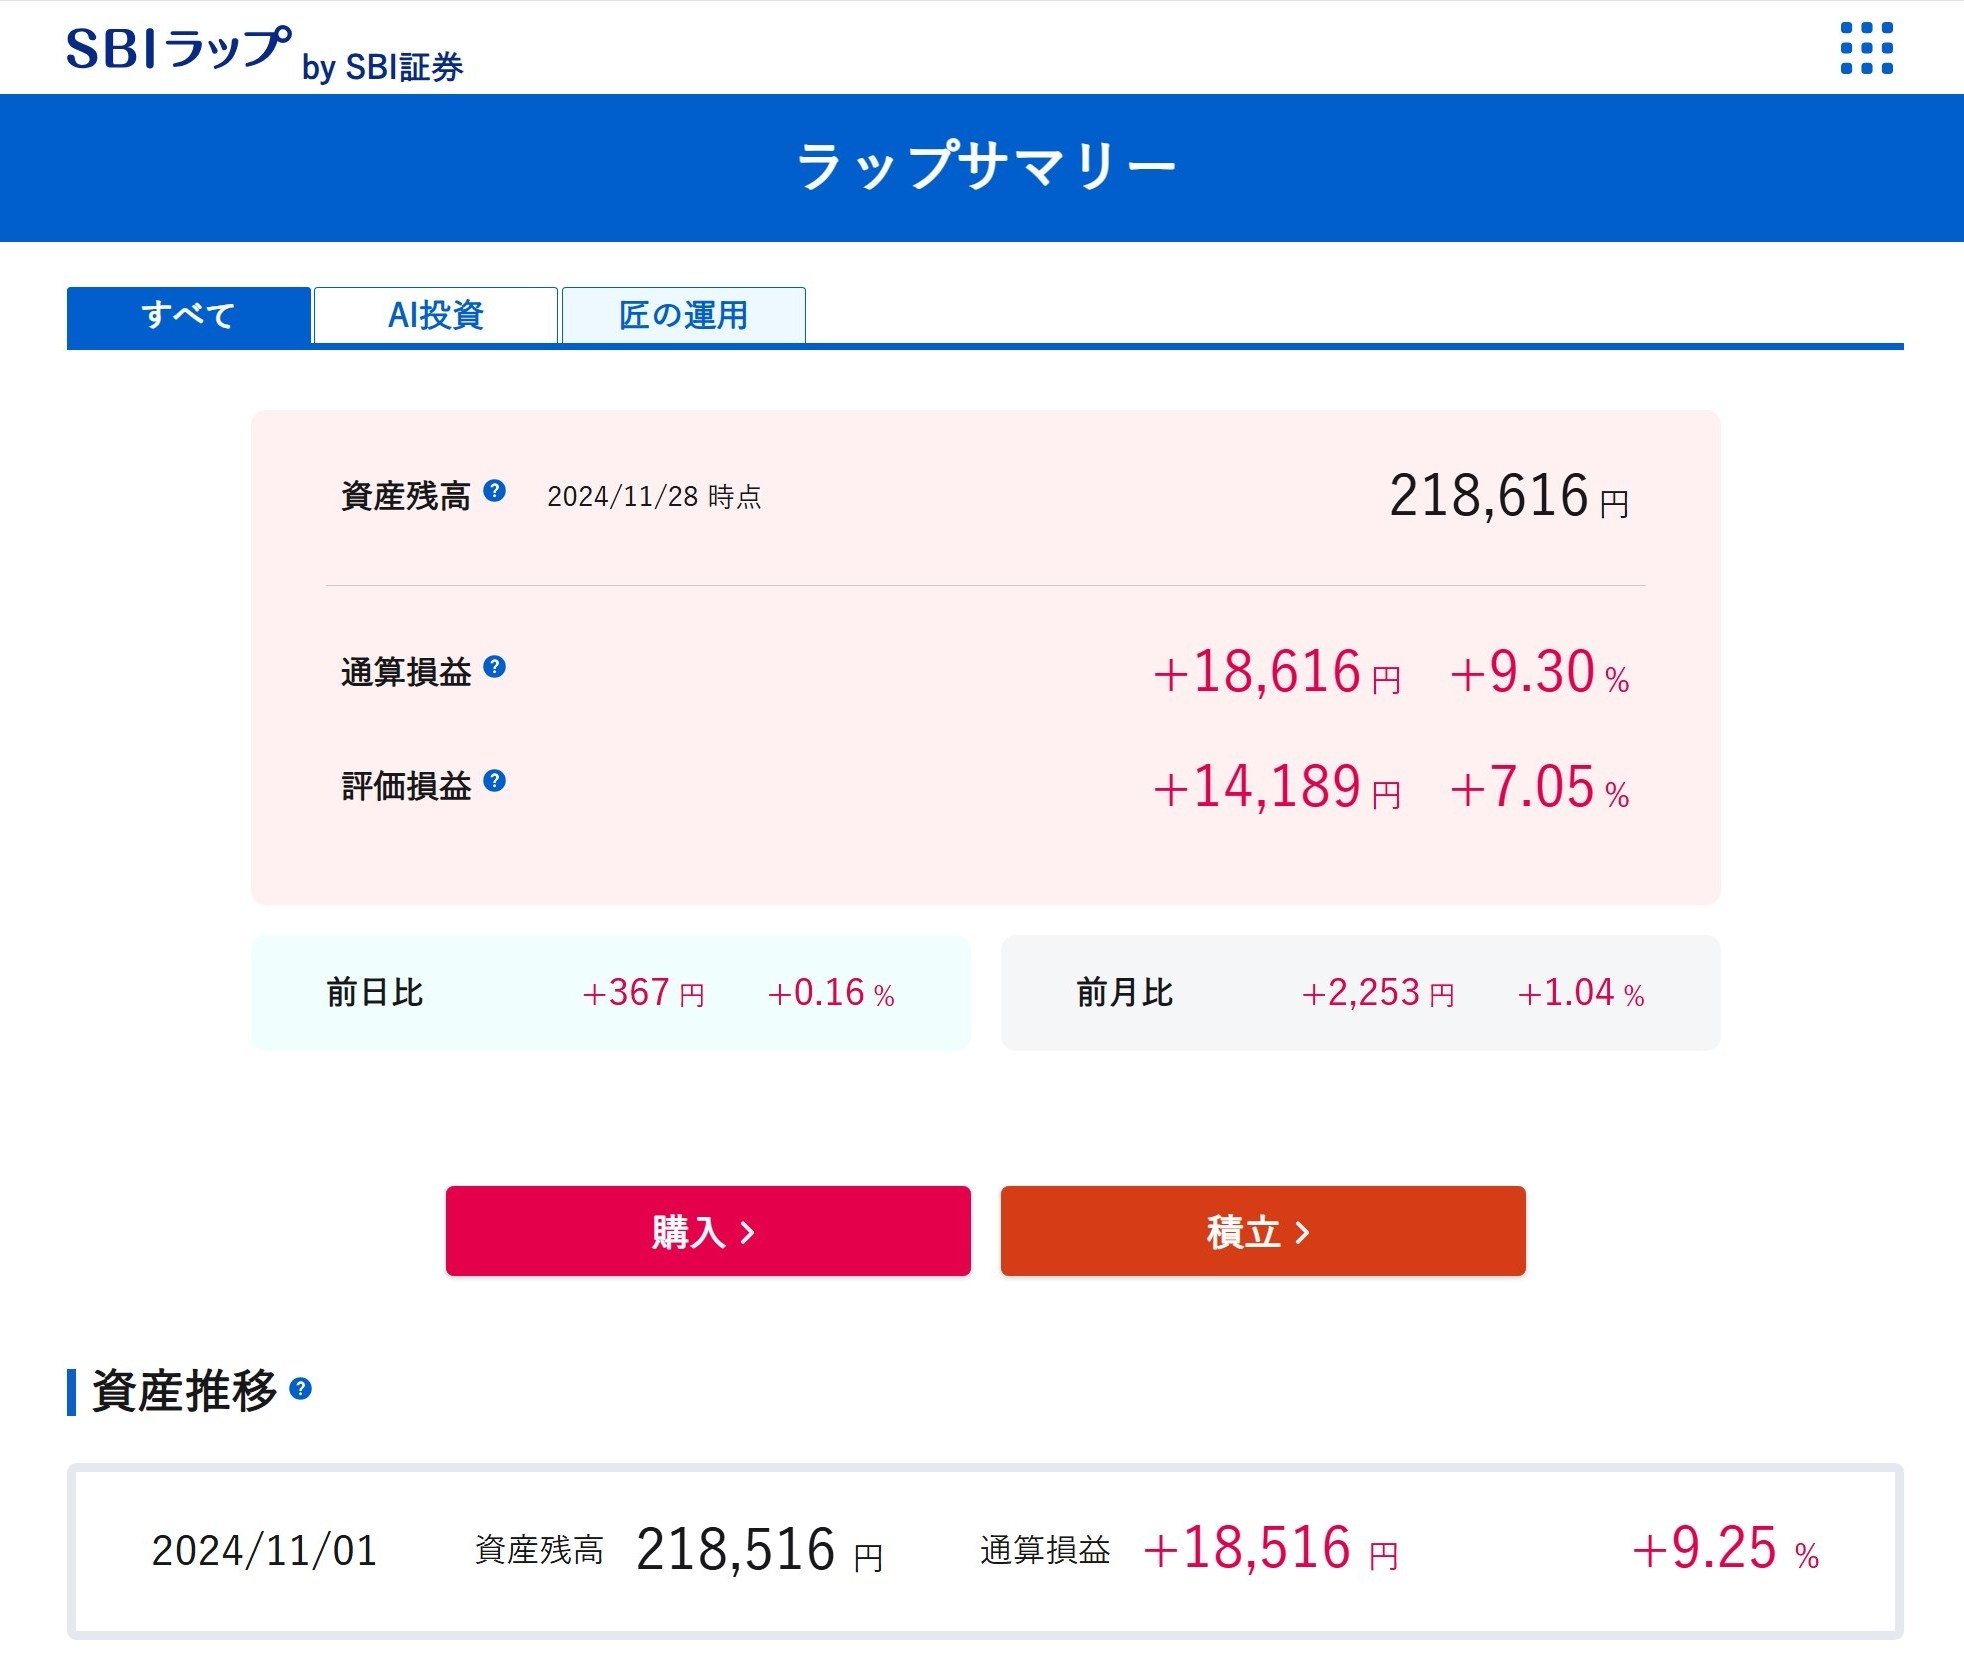Click the by SBI証券 text in the header
Screen dimensions: 1964x1670
pos(382,67)
